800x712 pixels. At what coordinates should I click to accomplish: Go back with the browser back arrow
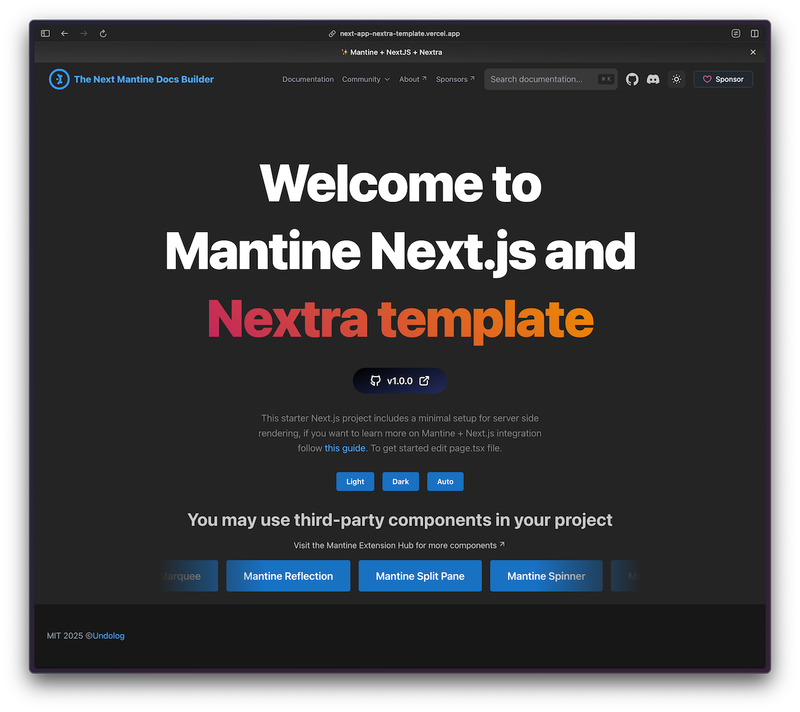pyautogui.click(x=64, y=34)
